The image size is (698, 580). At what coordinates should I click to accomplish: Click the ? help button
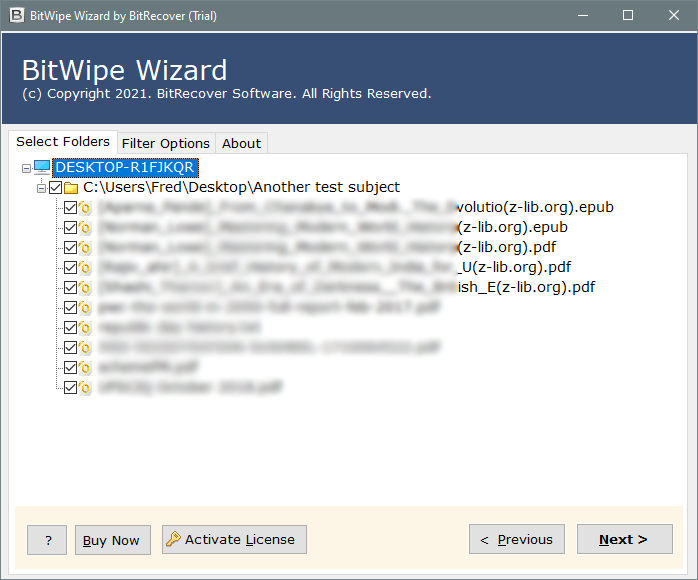click(47, 540)
